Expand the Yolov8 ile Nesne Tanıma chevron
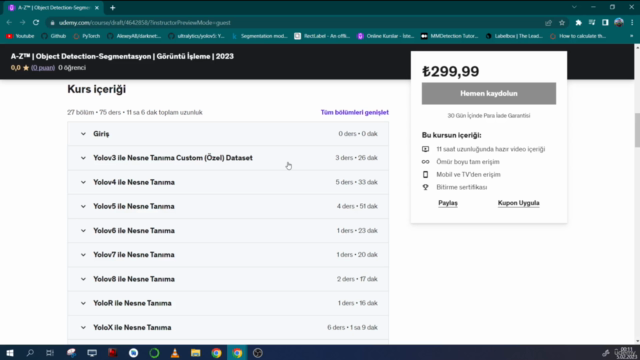 (x=83, y=279)
